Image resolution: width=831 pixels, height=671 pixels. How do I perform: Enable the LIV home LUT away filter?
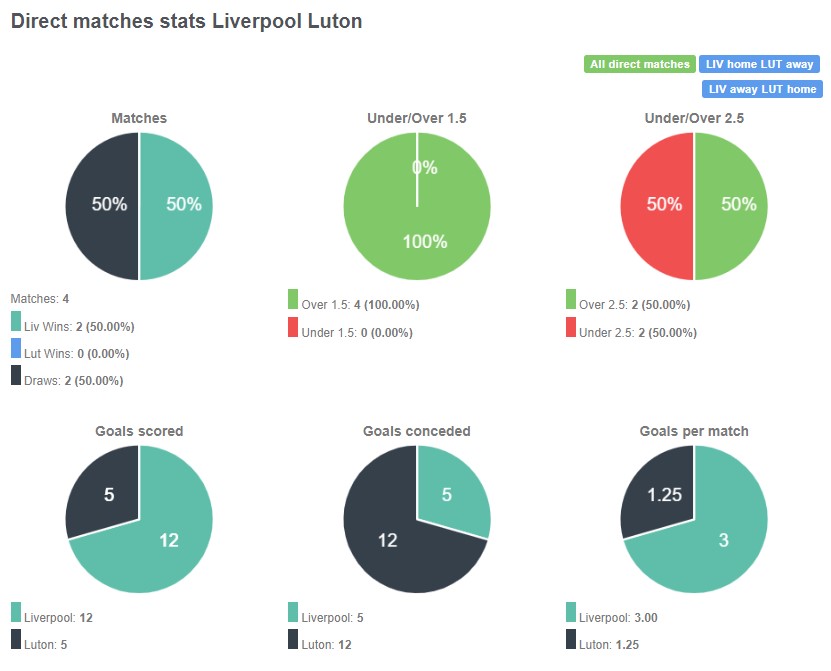[x=760, y=63]
